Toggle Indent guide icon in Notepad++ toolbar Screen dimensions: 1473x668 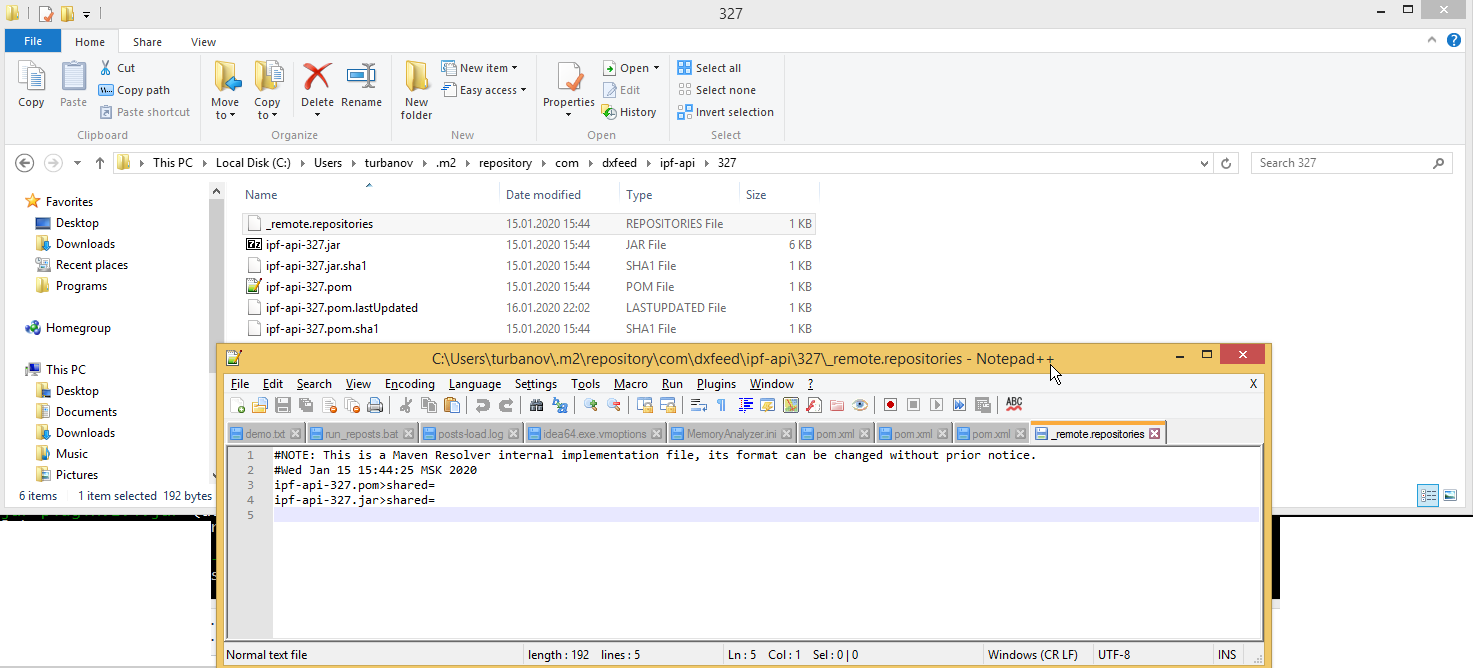[x=745, y=405]
